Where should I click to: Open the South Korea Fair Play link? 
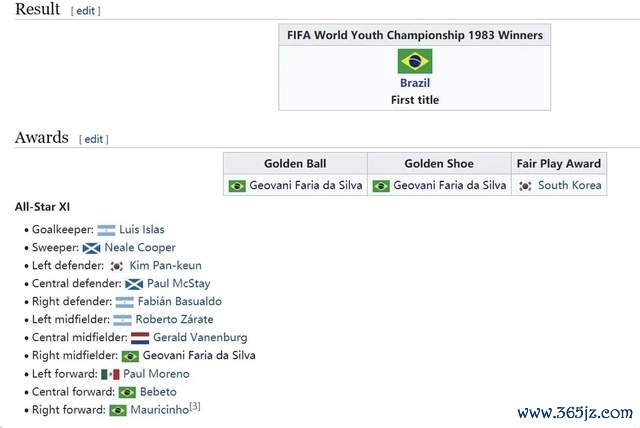point(569,185)
